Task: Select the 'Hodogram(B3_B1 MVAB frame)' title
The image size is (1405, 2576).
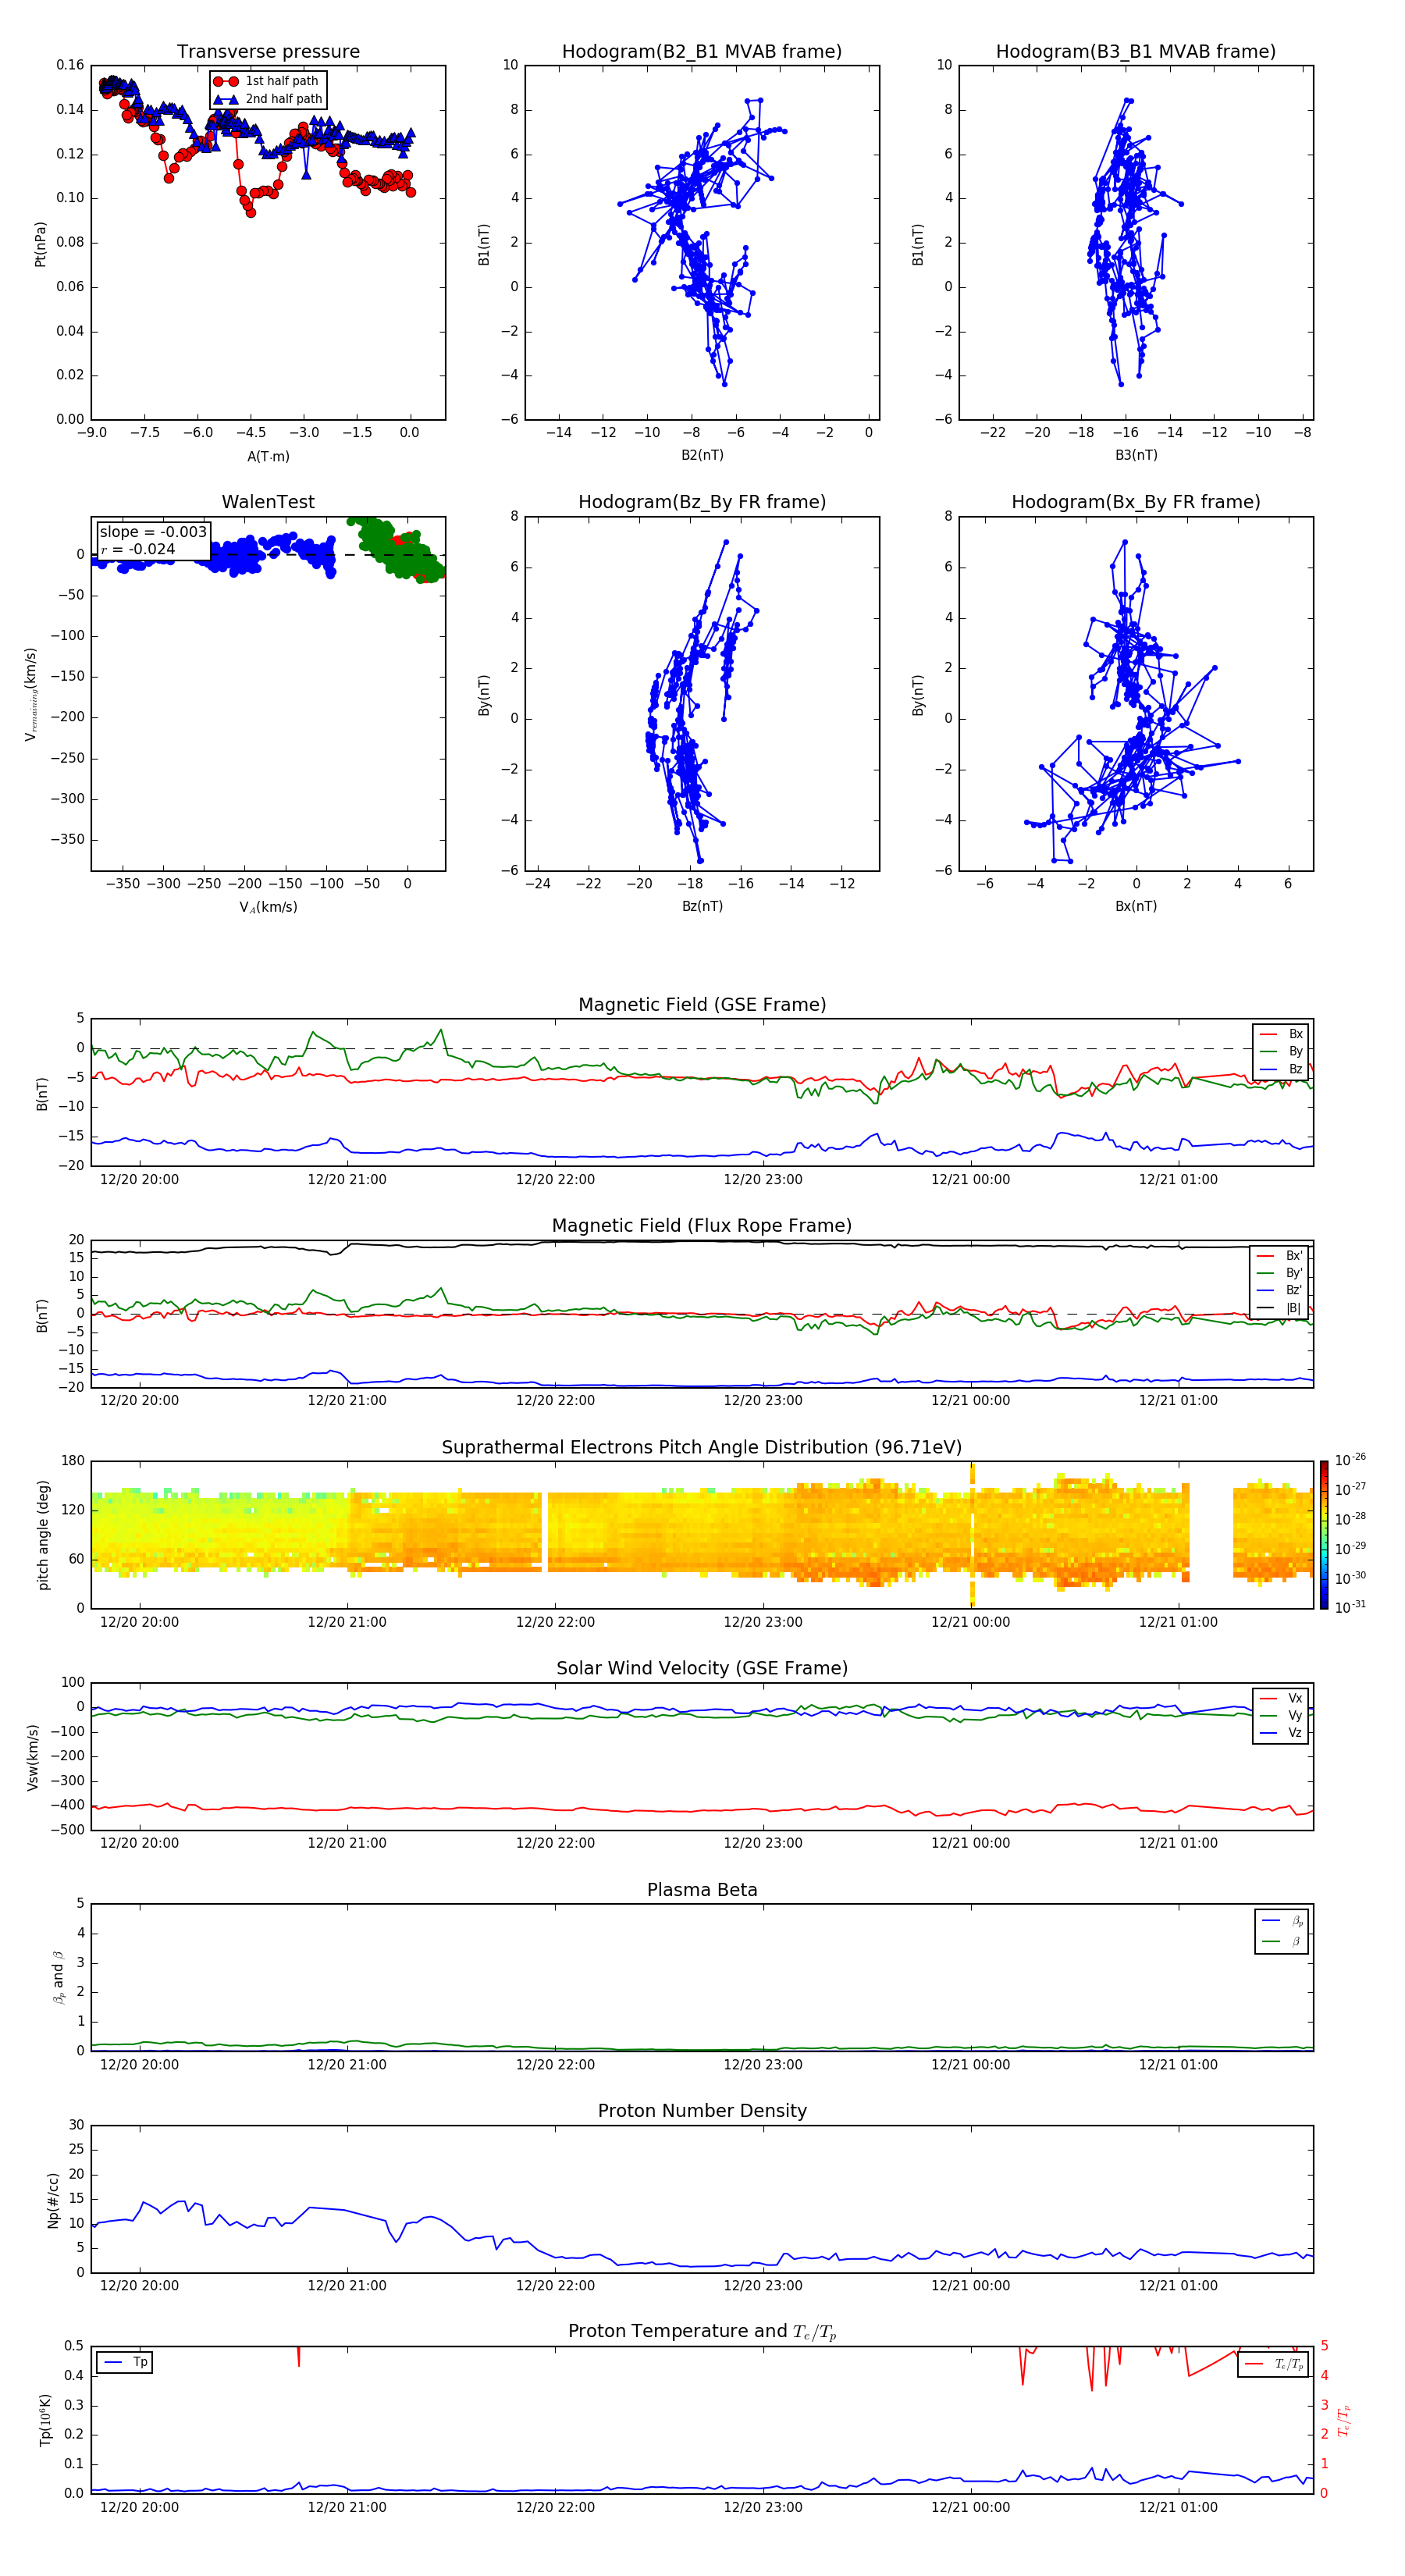Action: tap(1136, 52)
